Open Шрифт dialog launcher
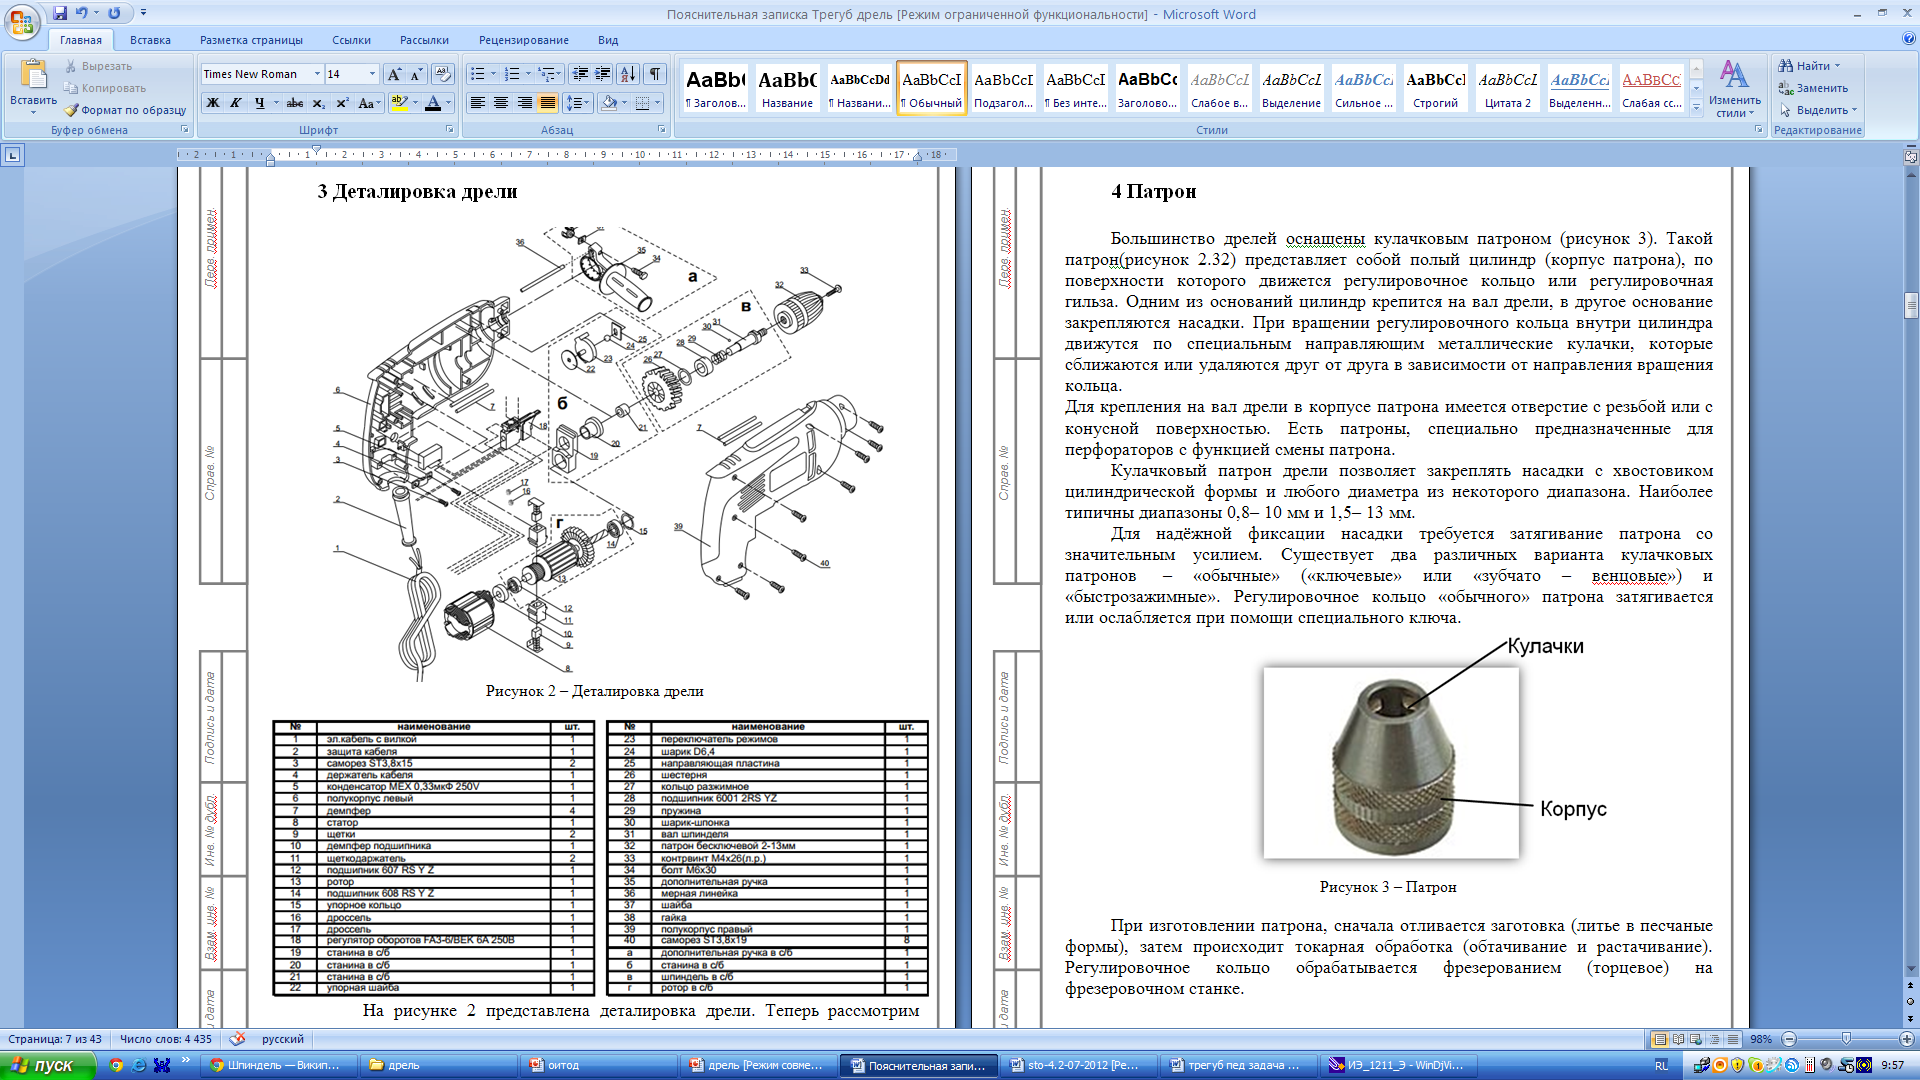The height and width of the screenshot is (1080, 1920). point(449,130)
